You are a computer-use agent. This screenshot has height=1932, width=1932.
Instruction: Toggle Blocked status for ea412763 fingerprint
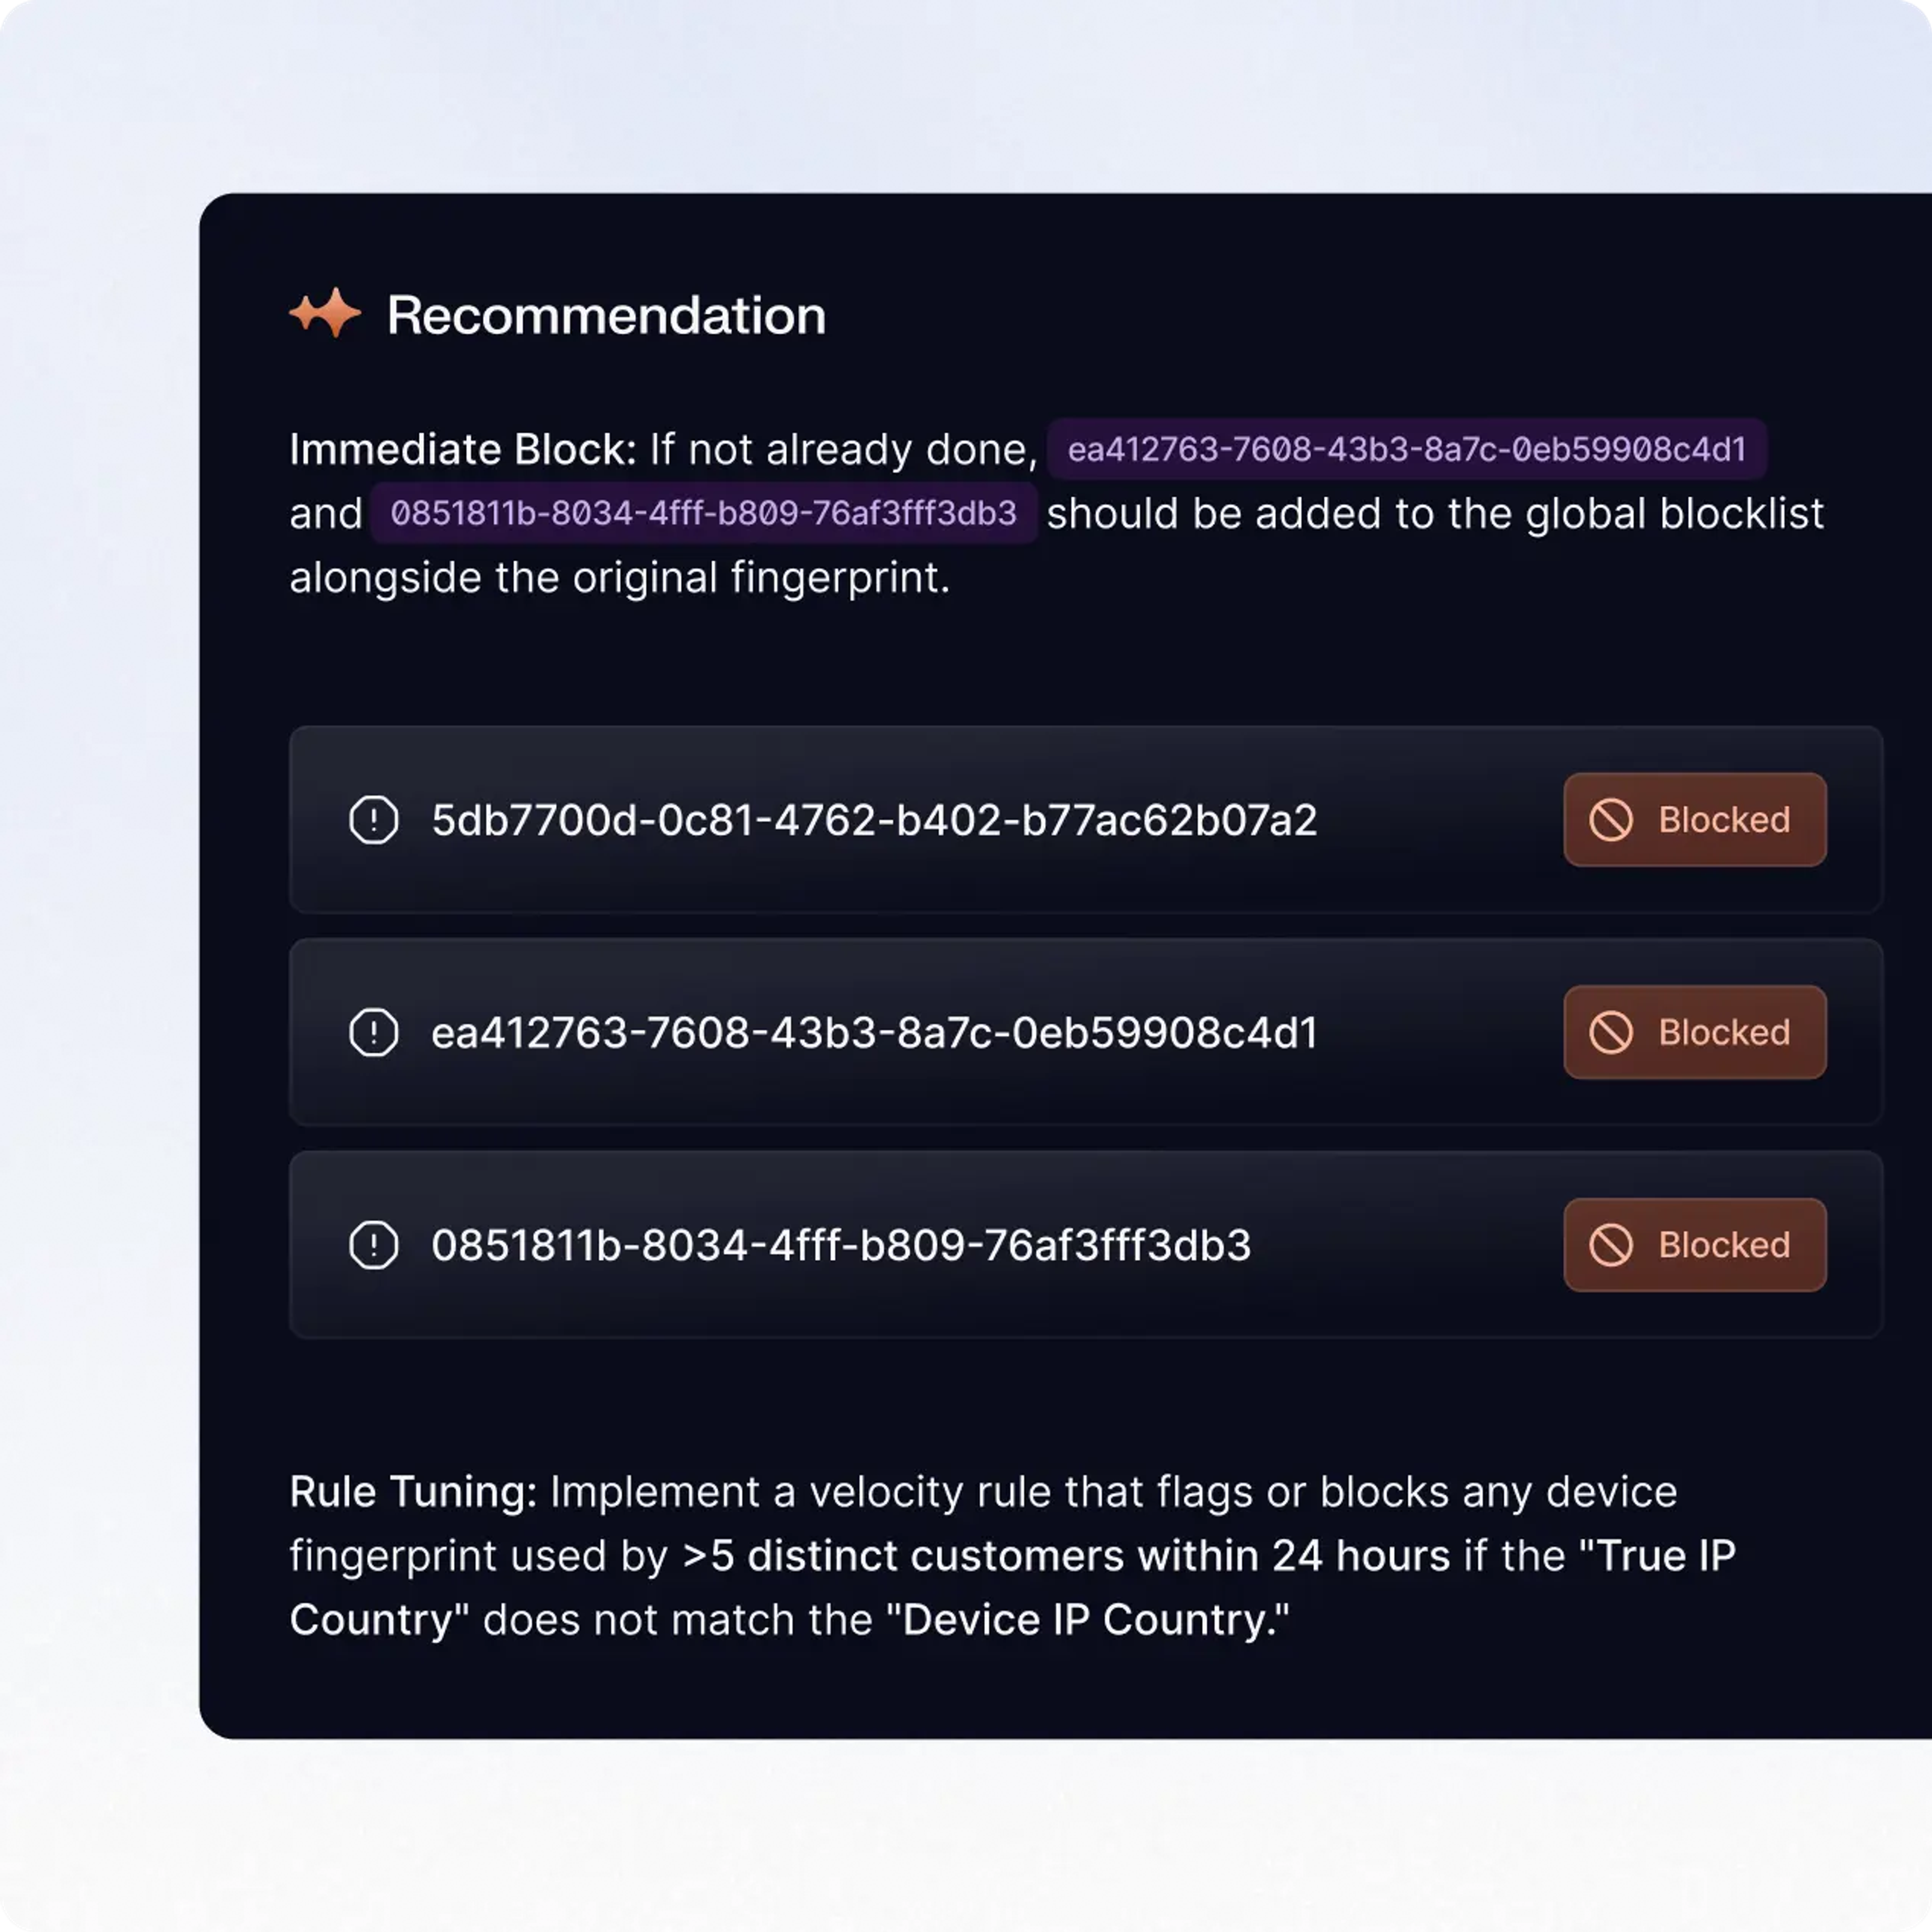click(x=1695, y=1032)
